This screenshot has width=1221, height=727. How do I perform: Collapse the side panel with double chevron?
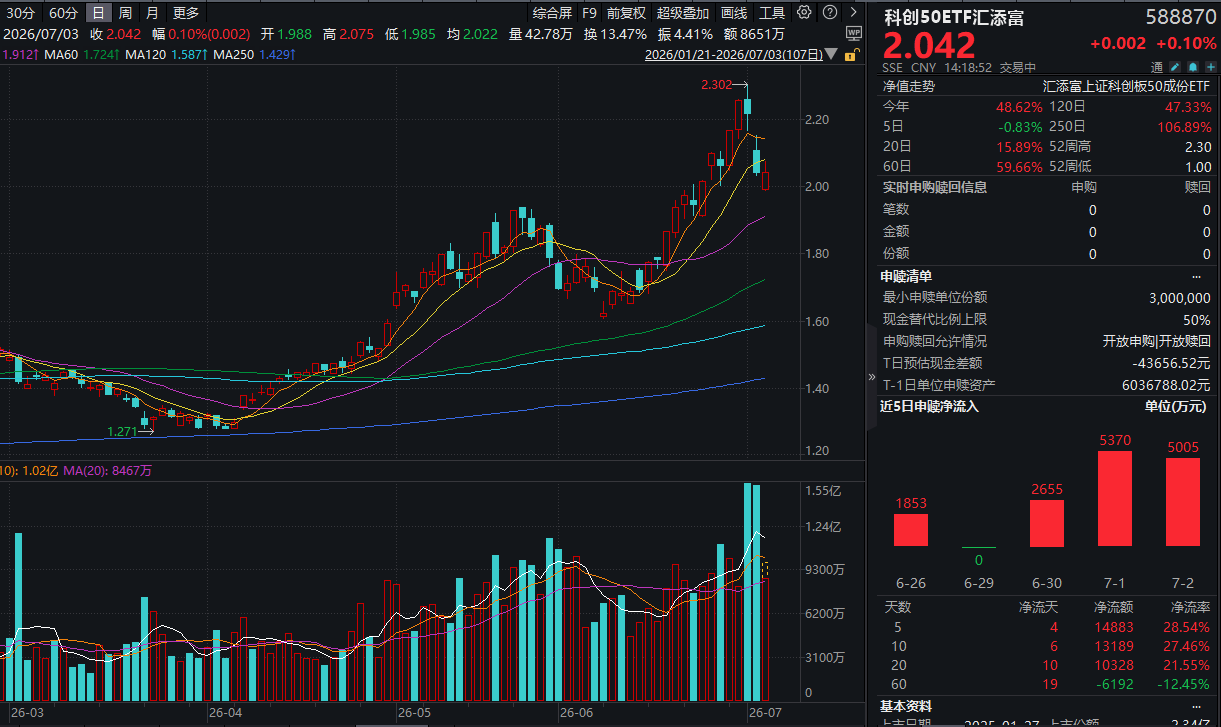click(871, 376)
